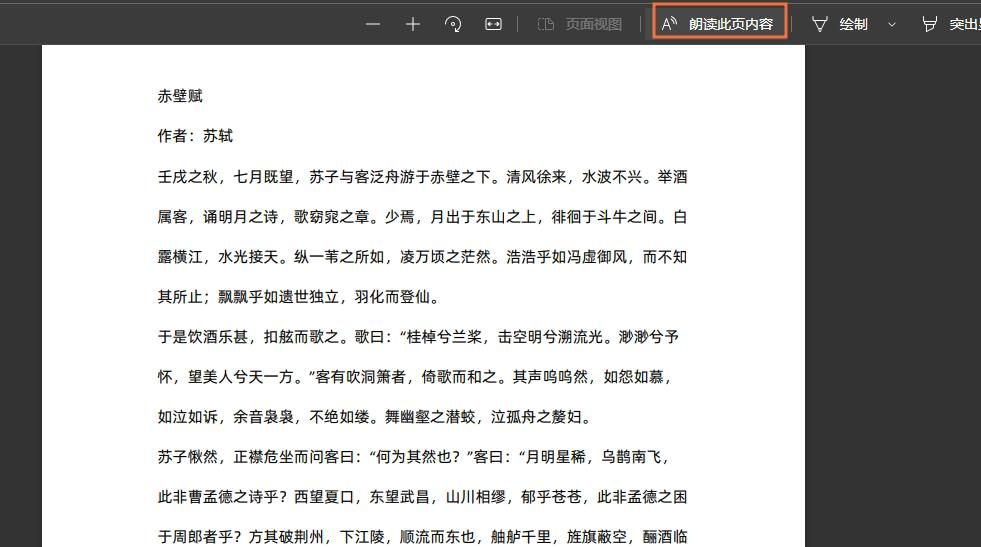Expand the 绘制 dropdown arrow
The width and height of the screenshot is (981, 547).
coord(892,24)
